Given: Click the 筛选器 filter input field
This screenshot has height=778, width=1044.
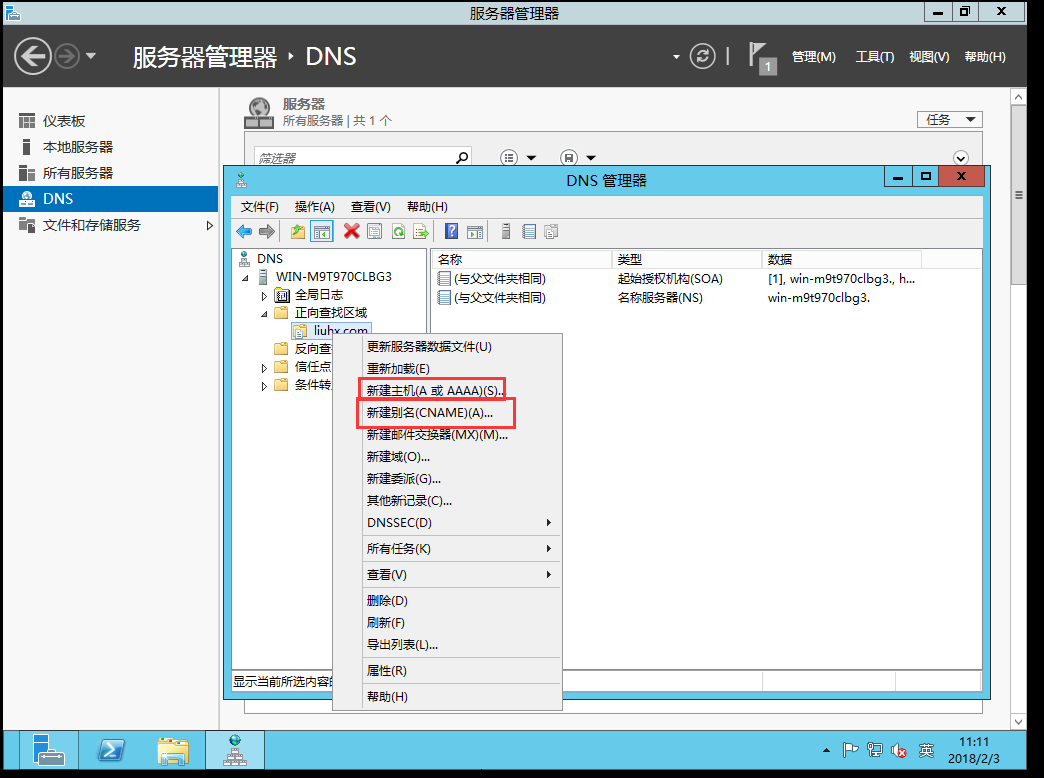Looking at the screenshot, I should coord(356,158).
